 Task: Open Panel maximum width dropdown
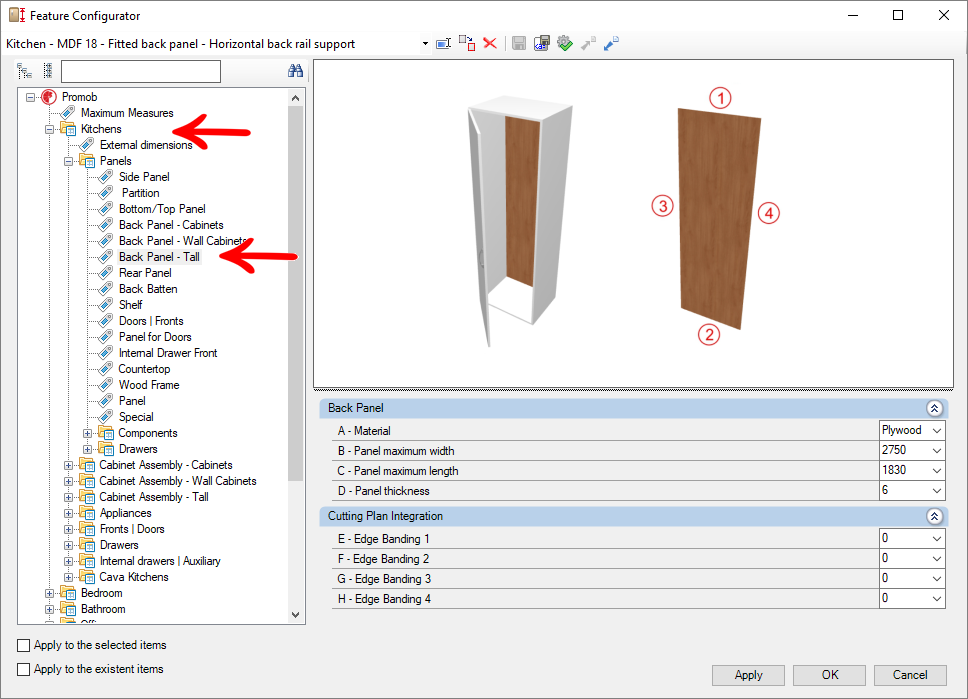click(937, 451)
